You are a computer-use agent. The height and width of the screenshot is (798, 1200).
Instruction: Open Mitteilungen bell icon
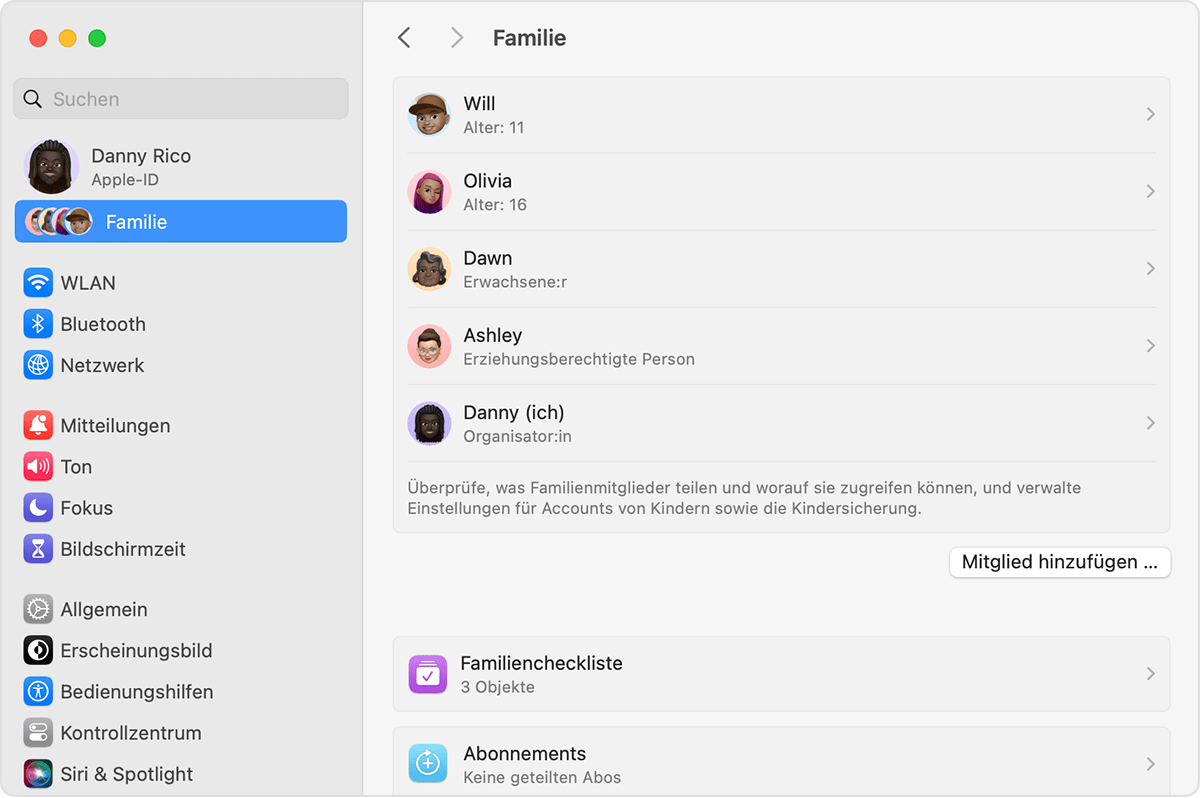(38, 425)
